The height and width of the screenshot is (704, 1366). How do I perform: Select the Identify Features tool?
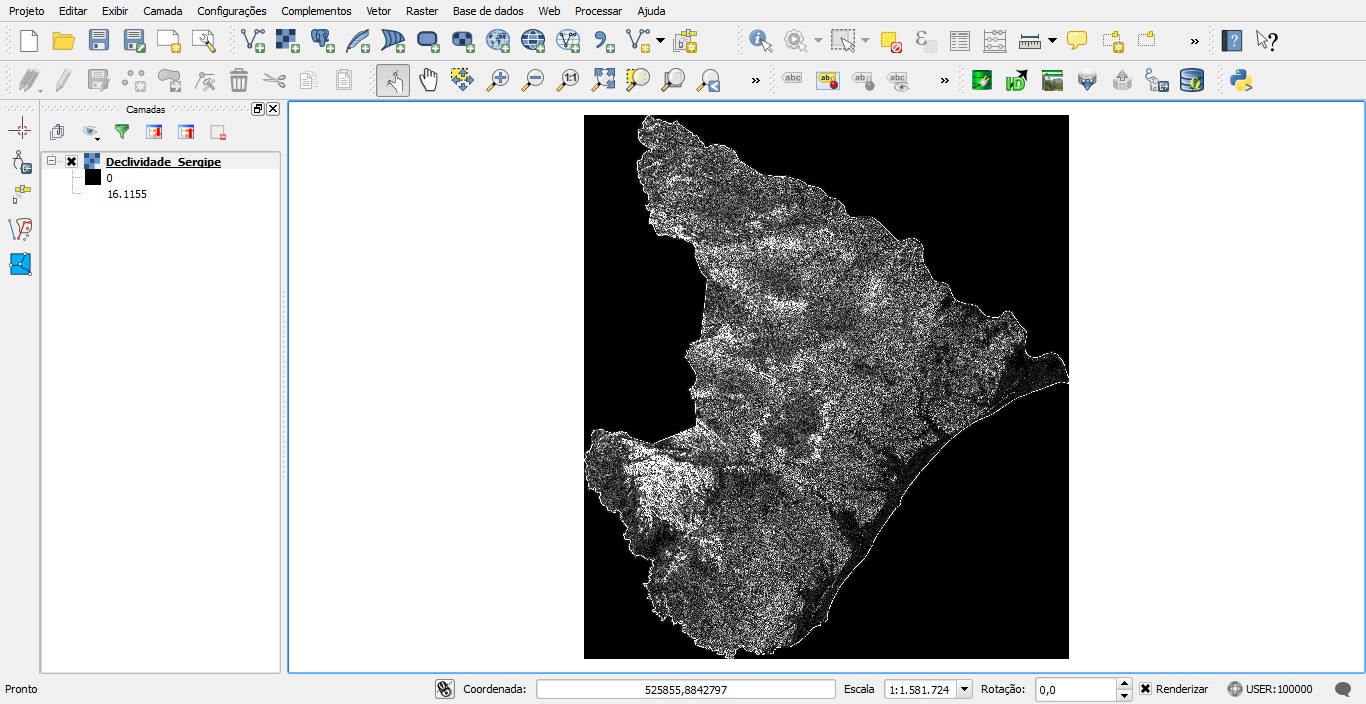click(x=759, y=41)
